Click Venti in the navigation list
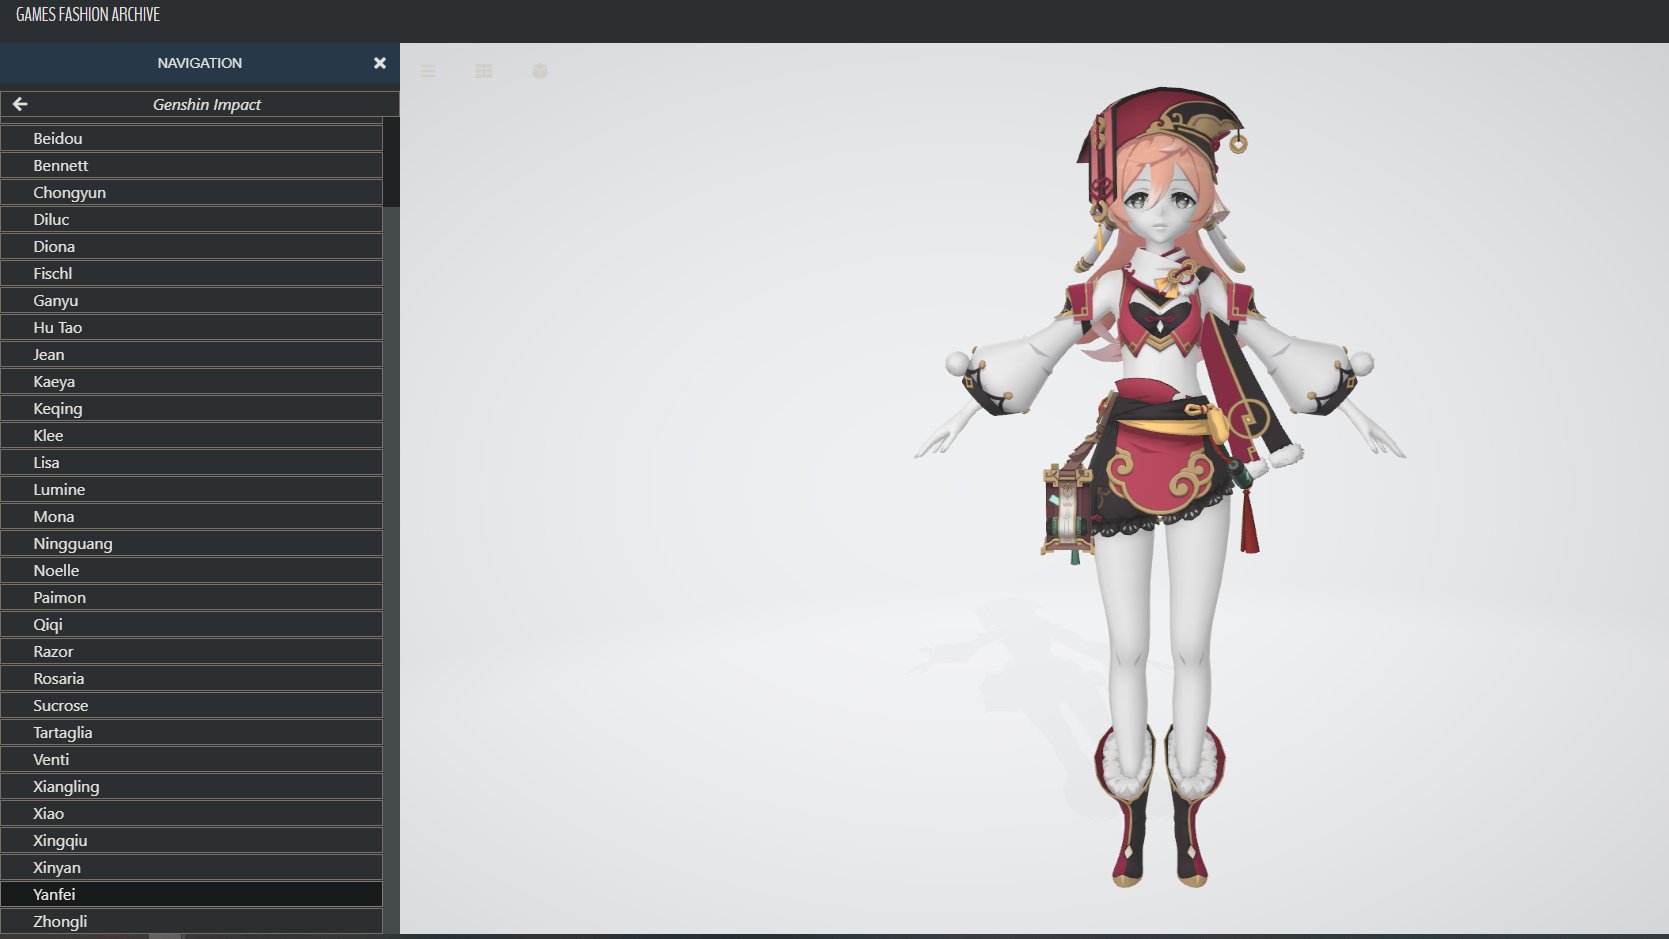The image size is (1669, 939). tap(191, 759)
